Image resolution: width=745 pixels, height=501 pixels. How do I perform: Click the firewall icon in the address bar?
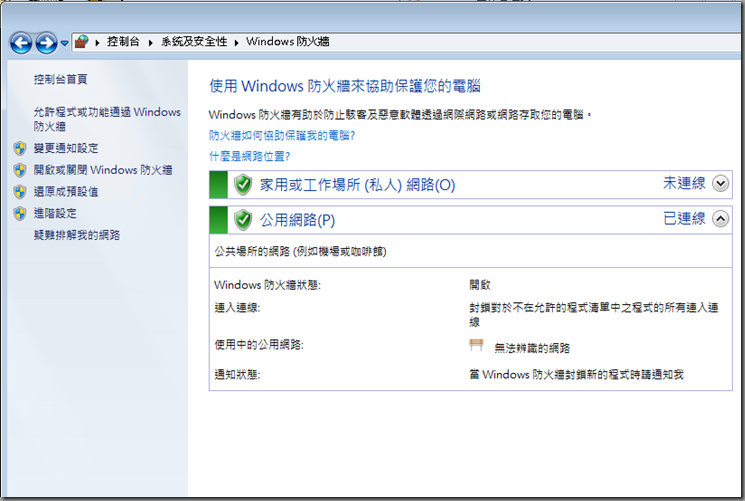82,42
